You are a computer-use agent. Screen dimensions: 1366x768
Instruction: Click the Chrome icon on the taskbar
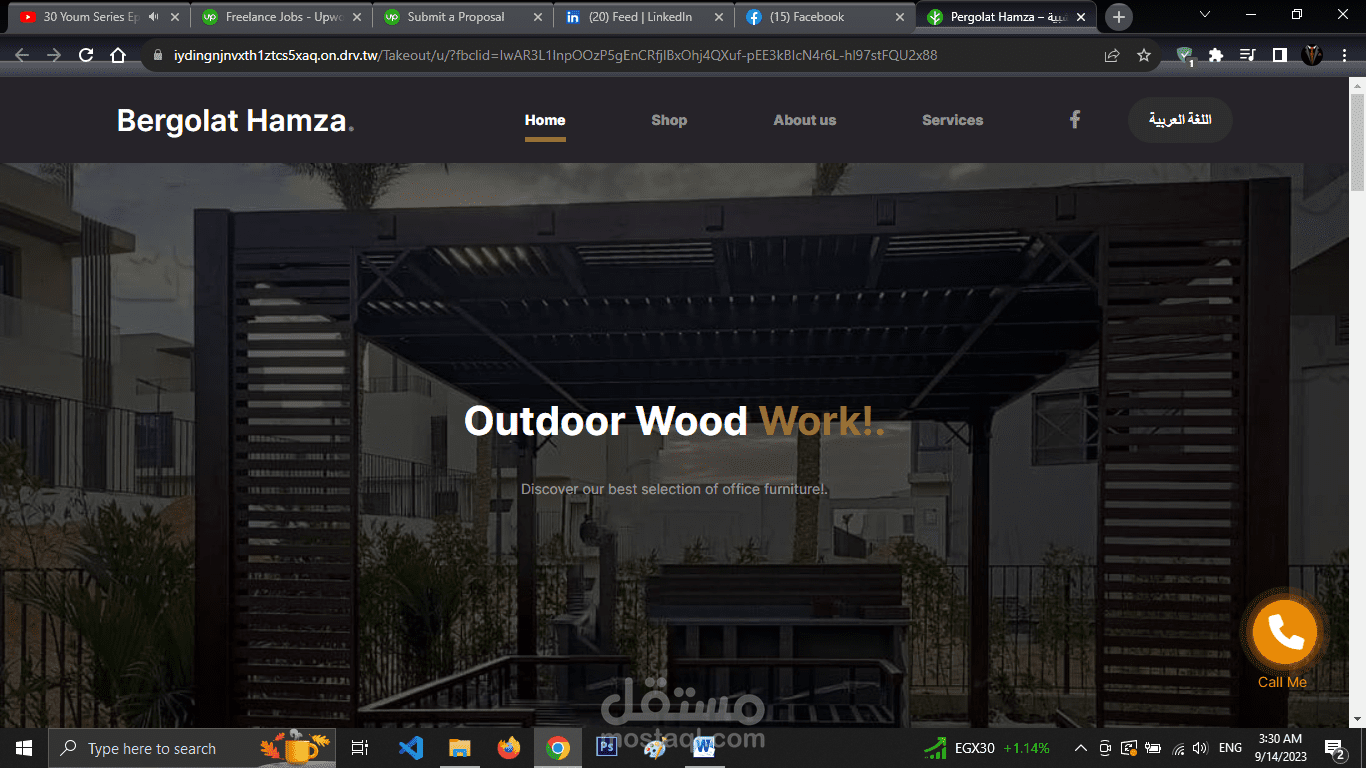coord(558,748)
